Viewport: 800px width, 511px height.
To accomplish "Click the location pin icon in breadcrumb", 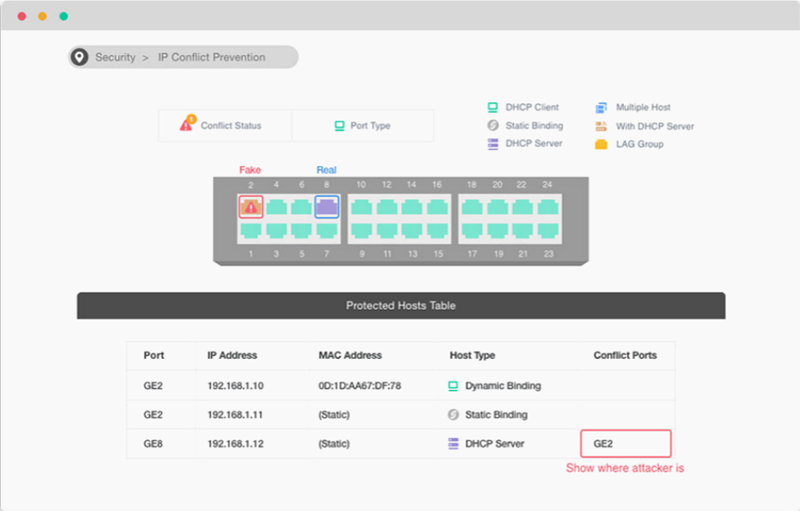I will pyautogui.click(x=79, y=57).
